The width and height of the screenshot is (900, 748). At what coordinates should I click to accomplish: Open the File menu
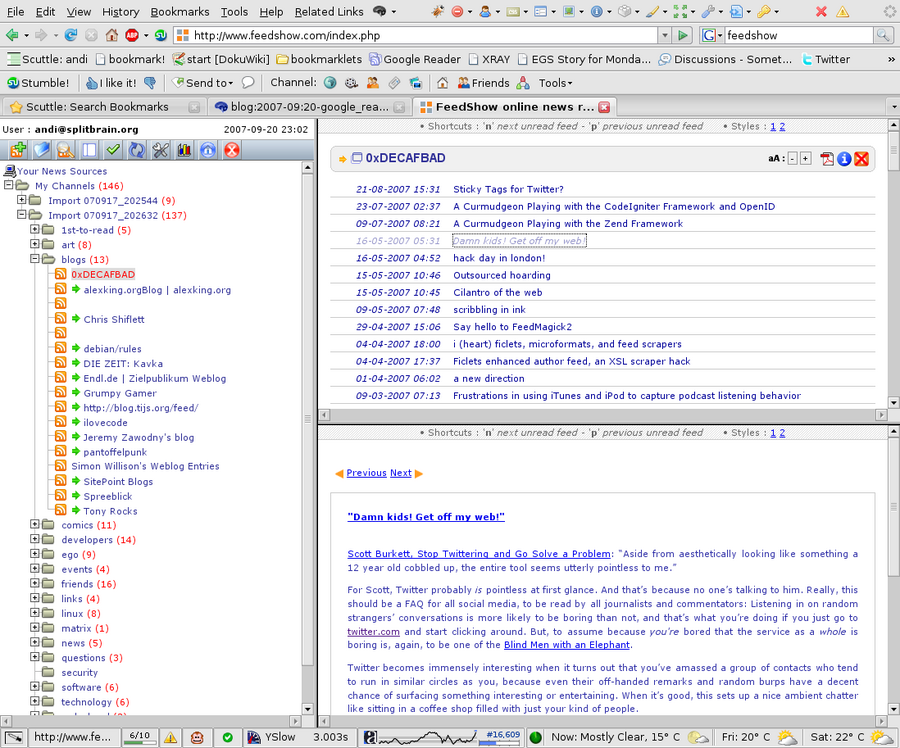coord(15,11)
